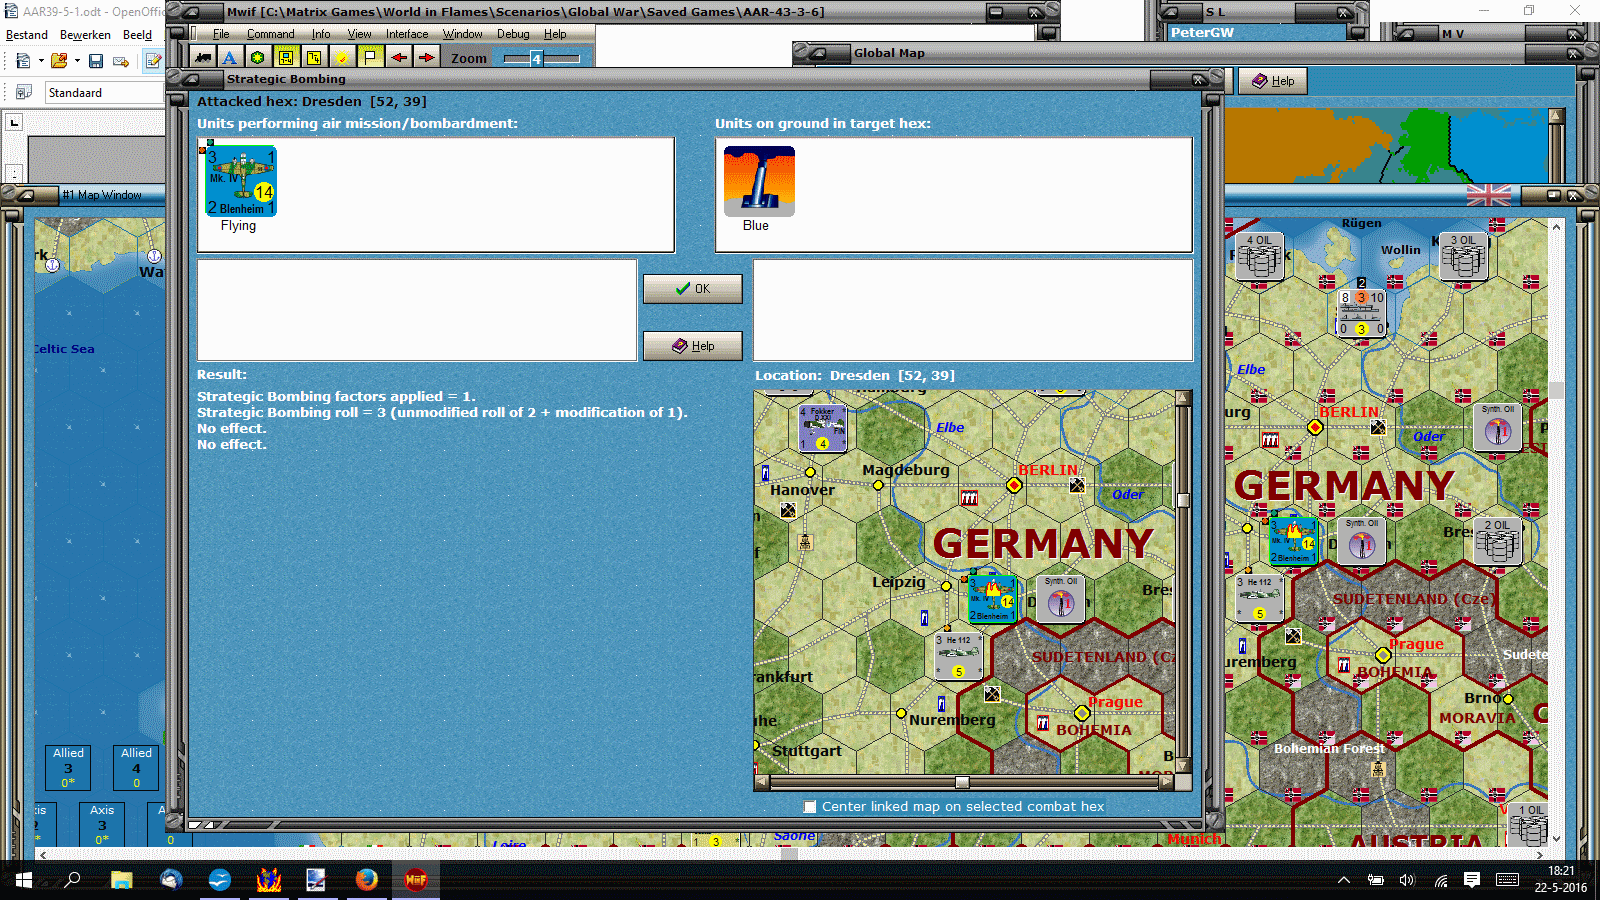This screenshot has height=900, width=1600.
Task: Open File Explorer from the taskbar
Action: point(122,880)
